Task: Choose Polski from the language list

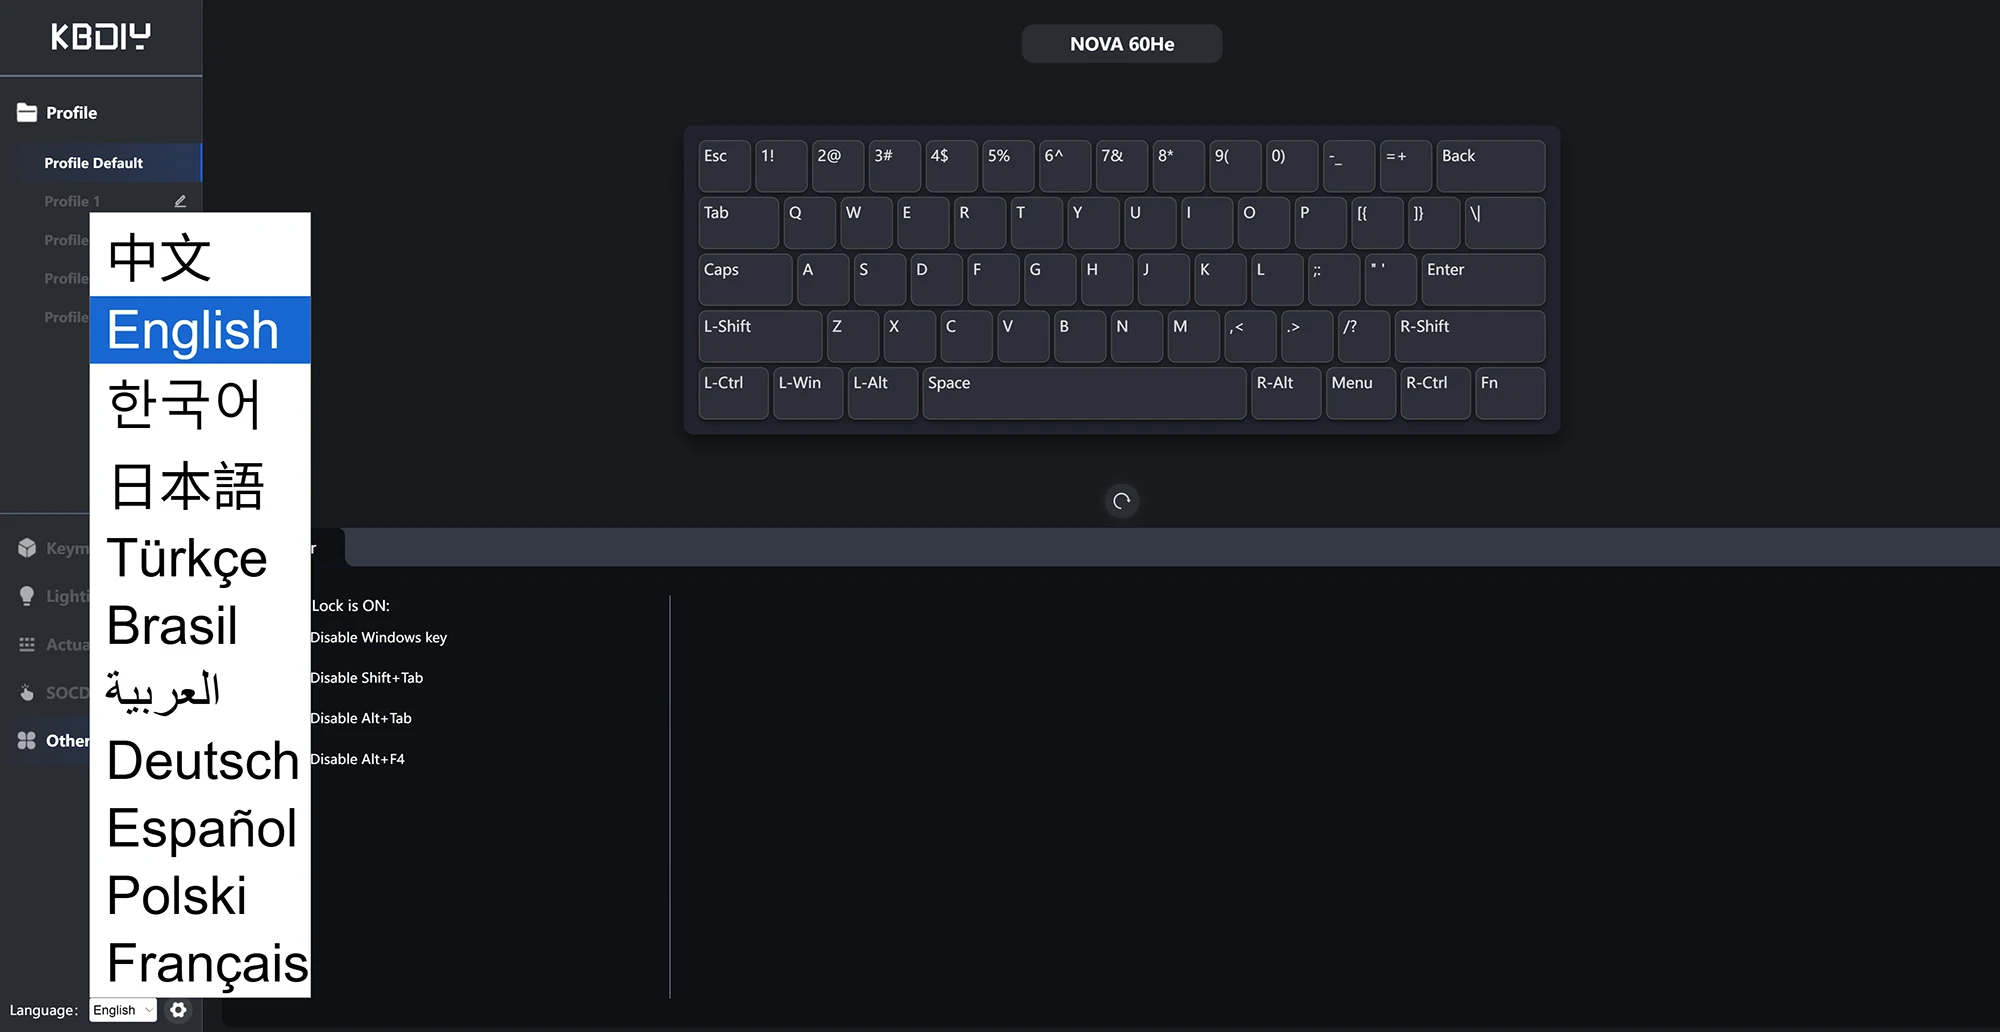Action: (x=200, y=895)
